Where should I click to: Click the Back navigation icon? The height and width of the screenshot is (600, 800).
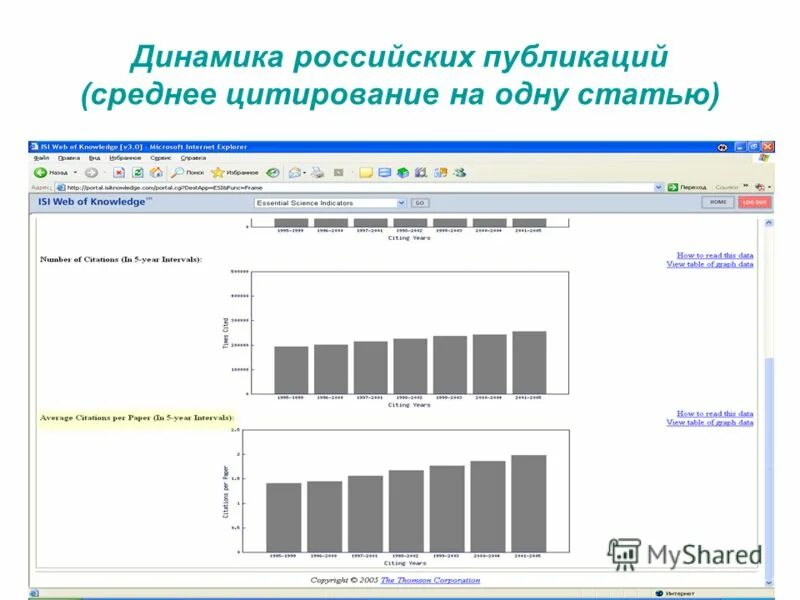(x=46, y=170)
